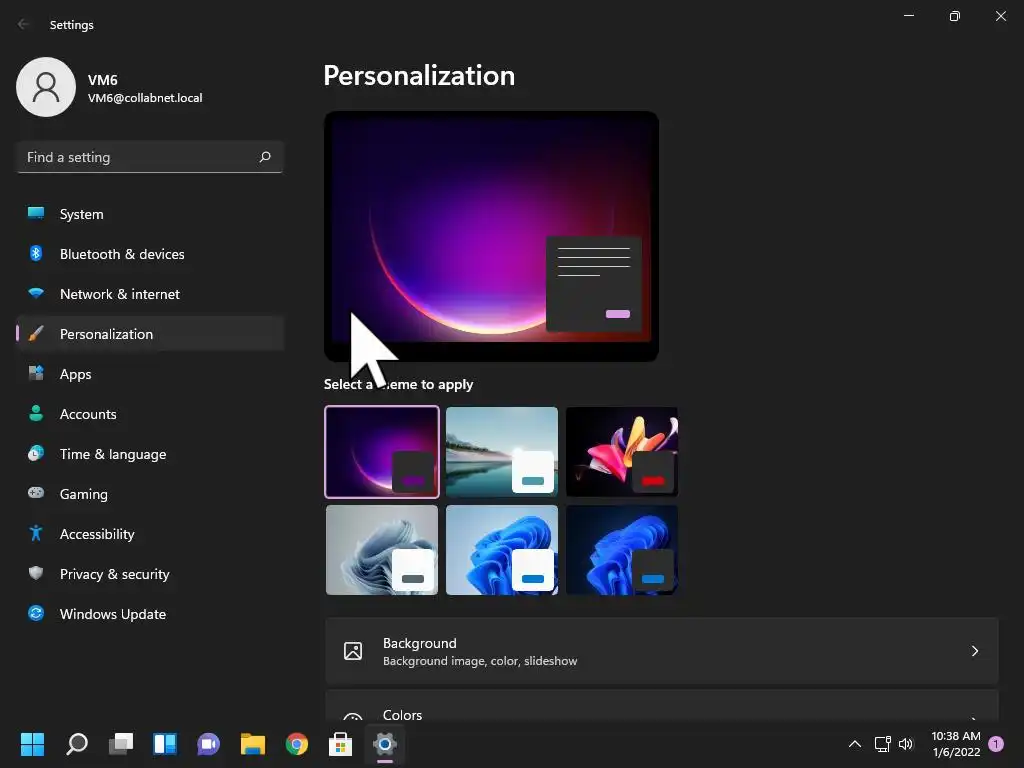Launch Teams Chat from taskbar

tap(208, 744)
